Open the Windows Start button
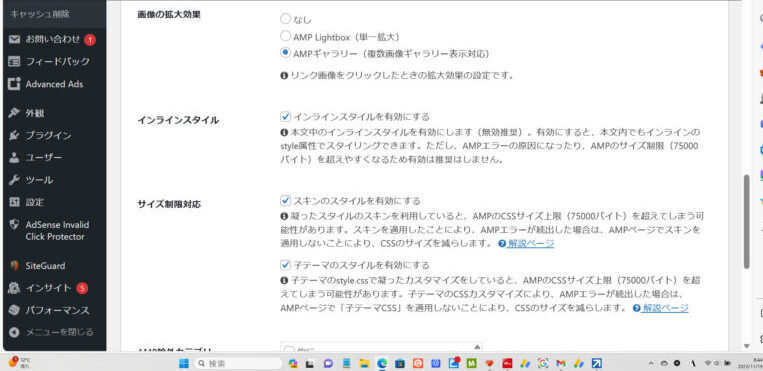Screen dimensions: 763x371 point(183,363)
